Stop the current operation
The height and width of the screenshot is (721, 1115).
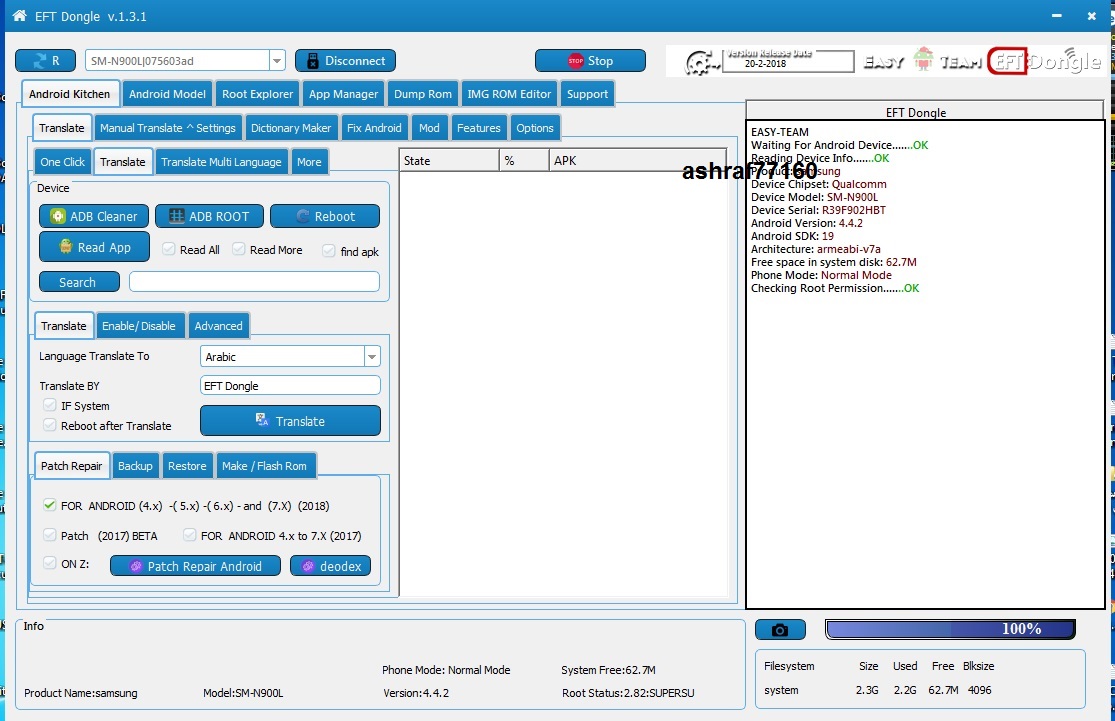pyautogui.click(x=590, y=60)
